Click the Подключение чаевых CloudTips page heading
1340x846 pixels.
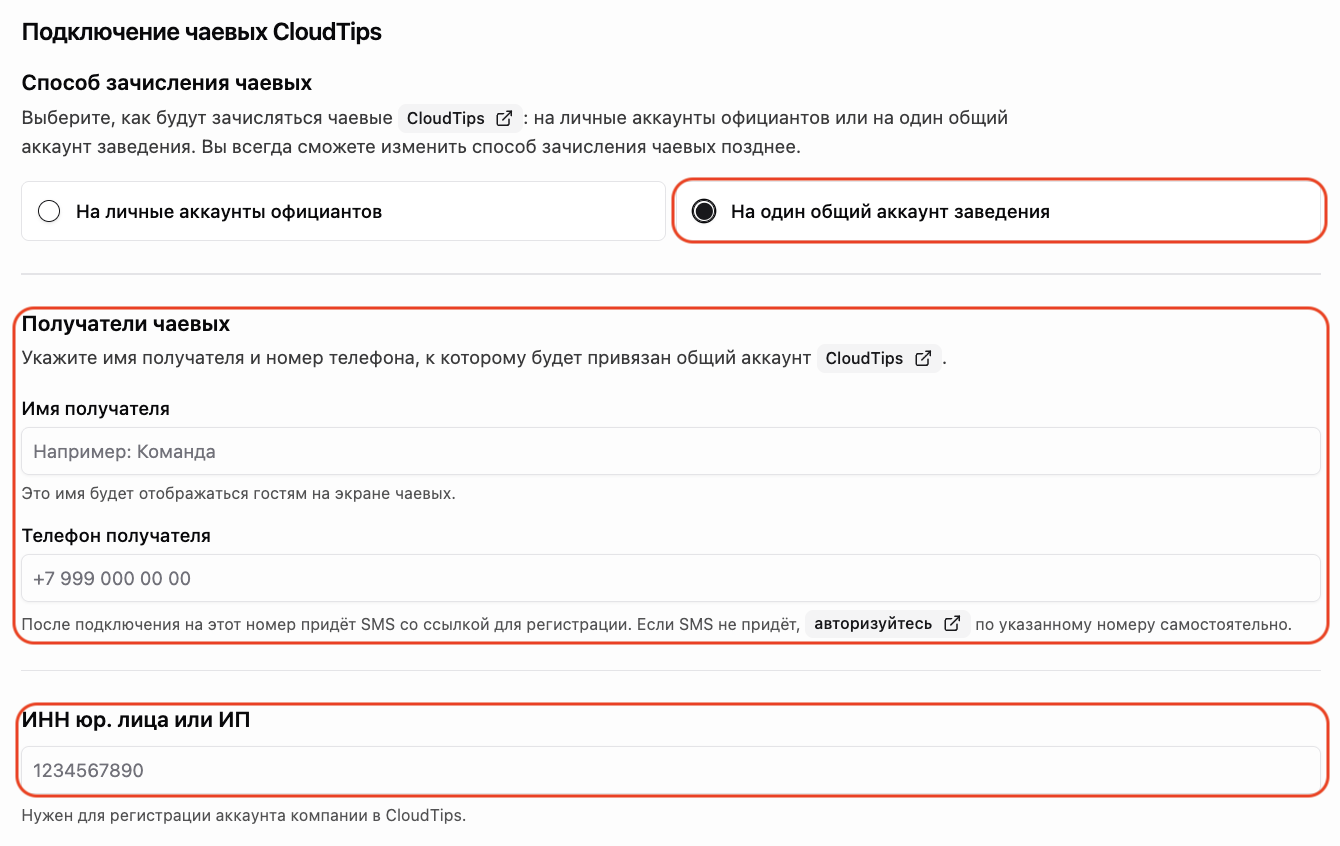pos(202,32)
